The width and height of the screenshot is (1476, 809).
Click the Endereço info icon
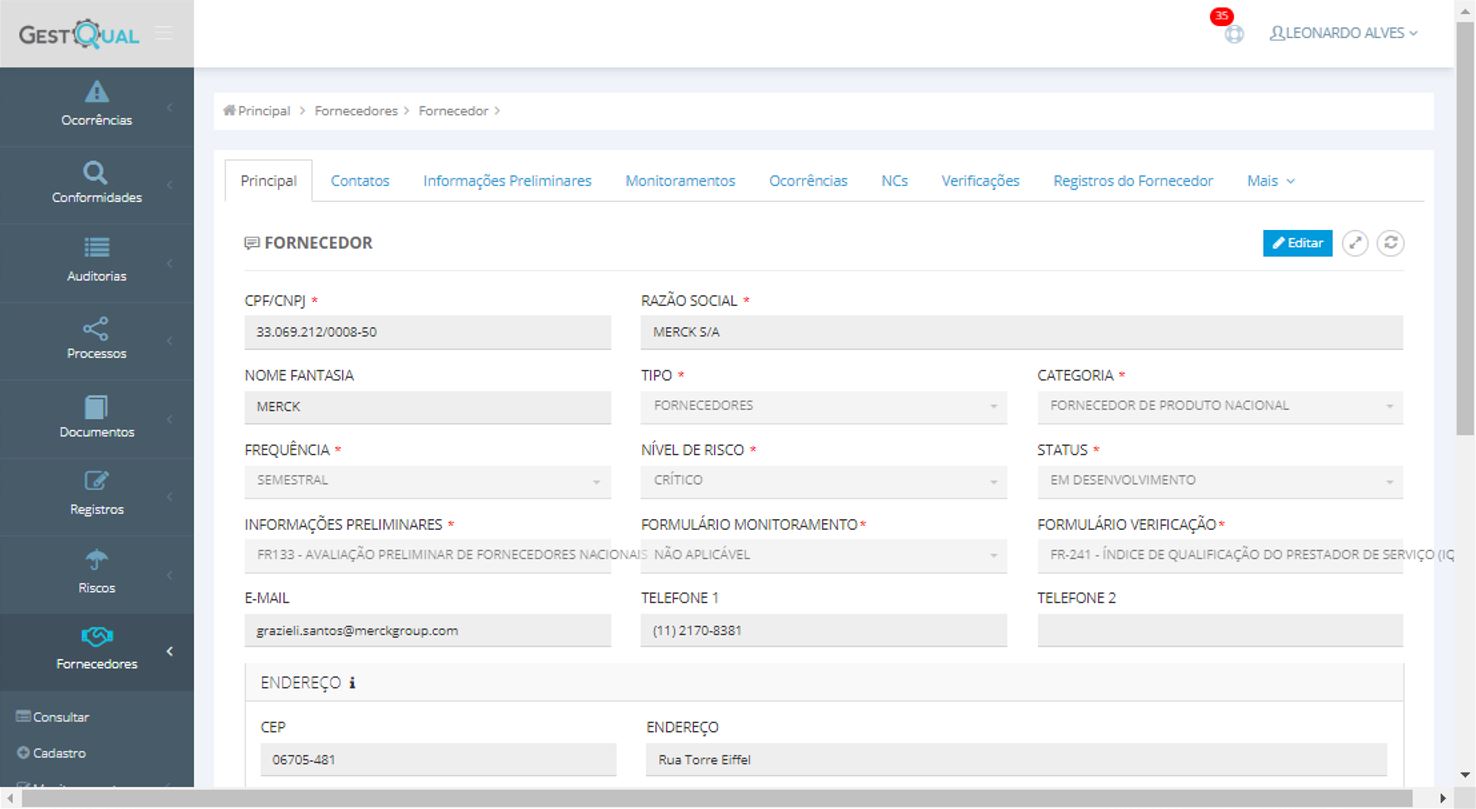(x=352, y=684)
